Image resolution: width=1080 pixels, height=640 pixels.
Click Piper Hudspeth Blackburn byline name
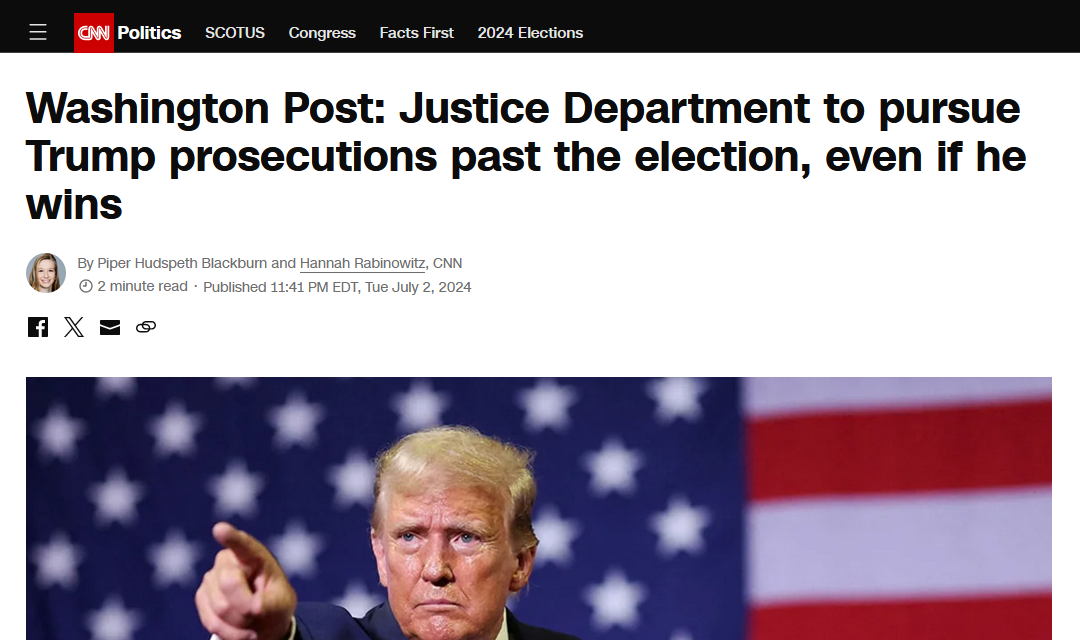point(182,263)
